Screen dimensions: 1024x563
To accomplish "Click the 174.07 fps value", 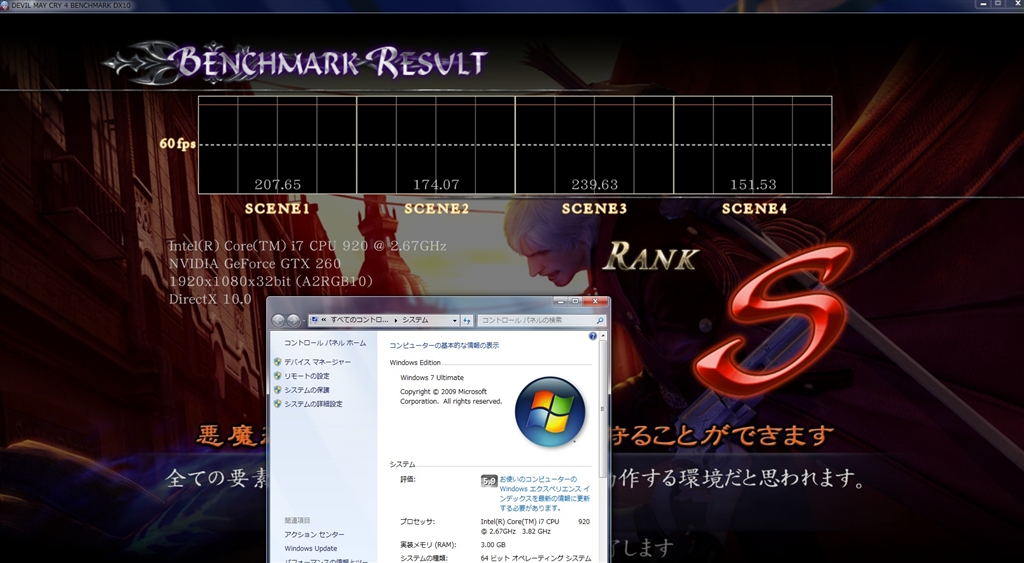I will (x=436, y=185).
